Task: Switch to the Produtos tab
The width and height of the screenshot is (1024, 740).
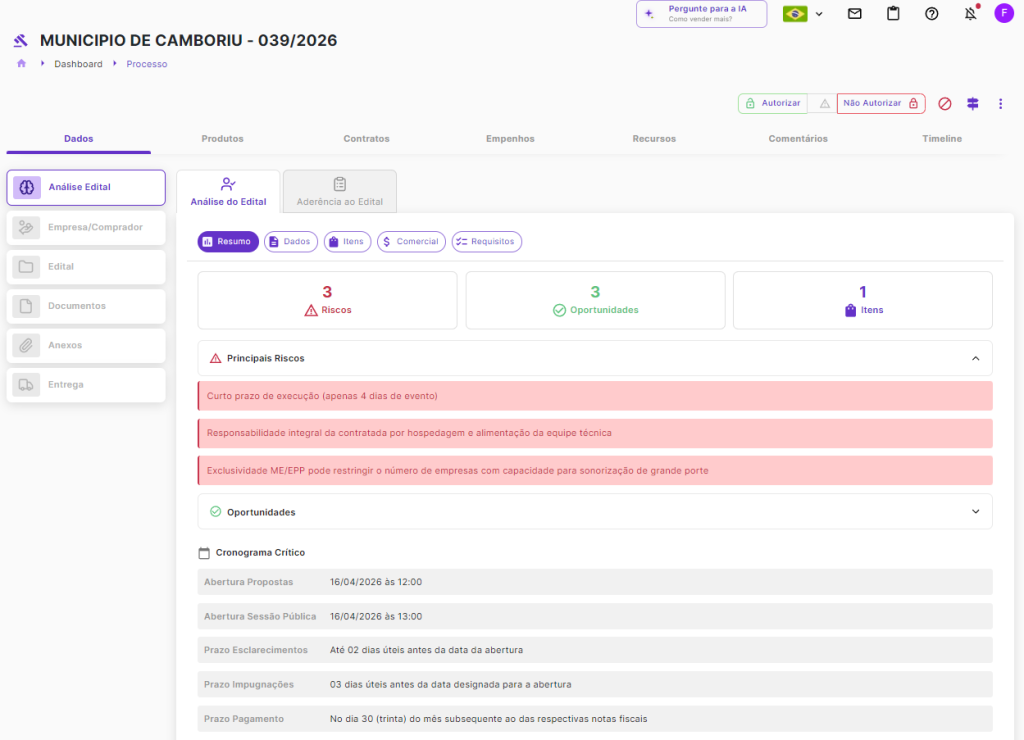Action: click(x=222, y=139)
